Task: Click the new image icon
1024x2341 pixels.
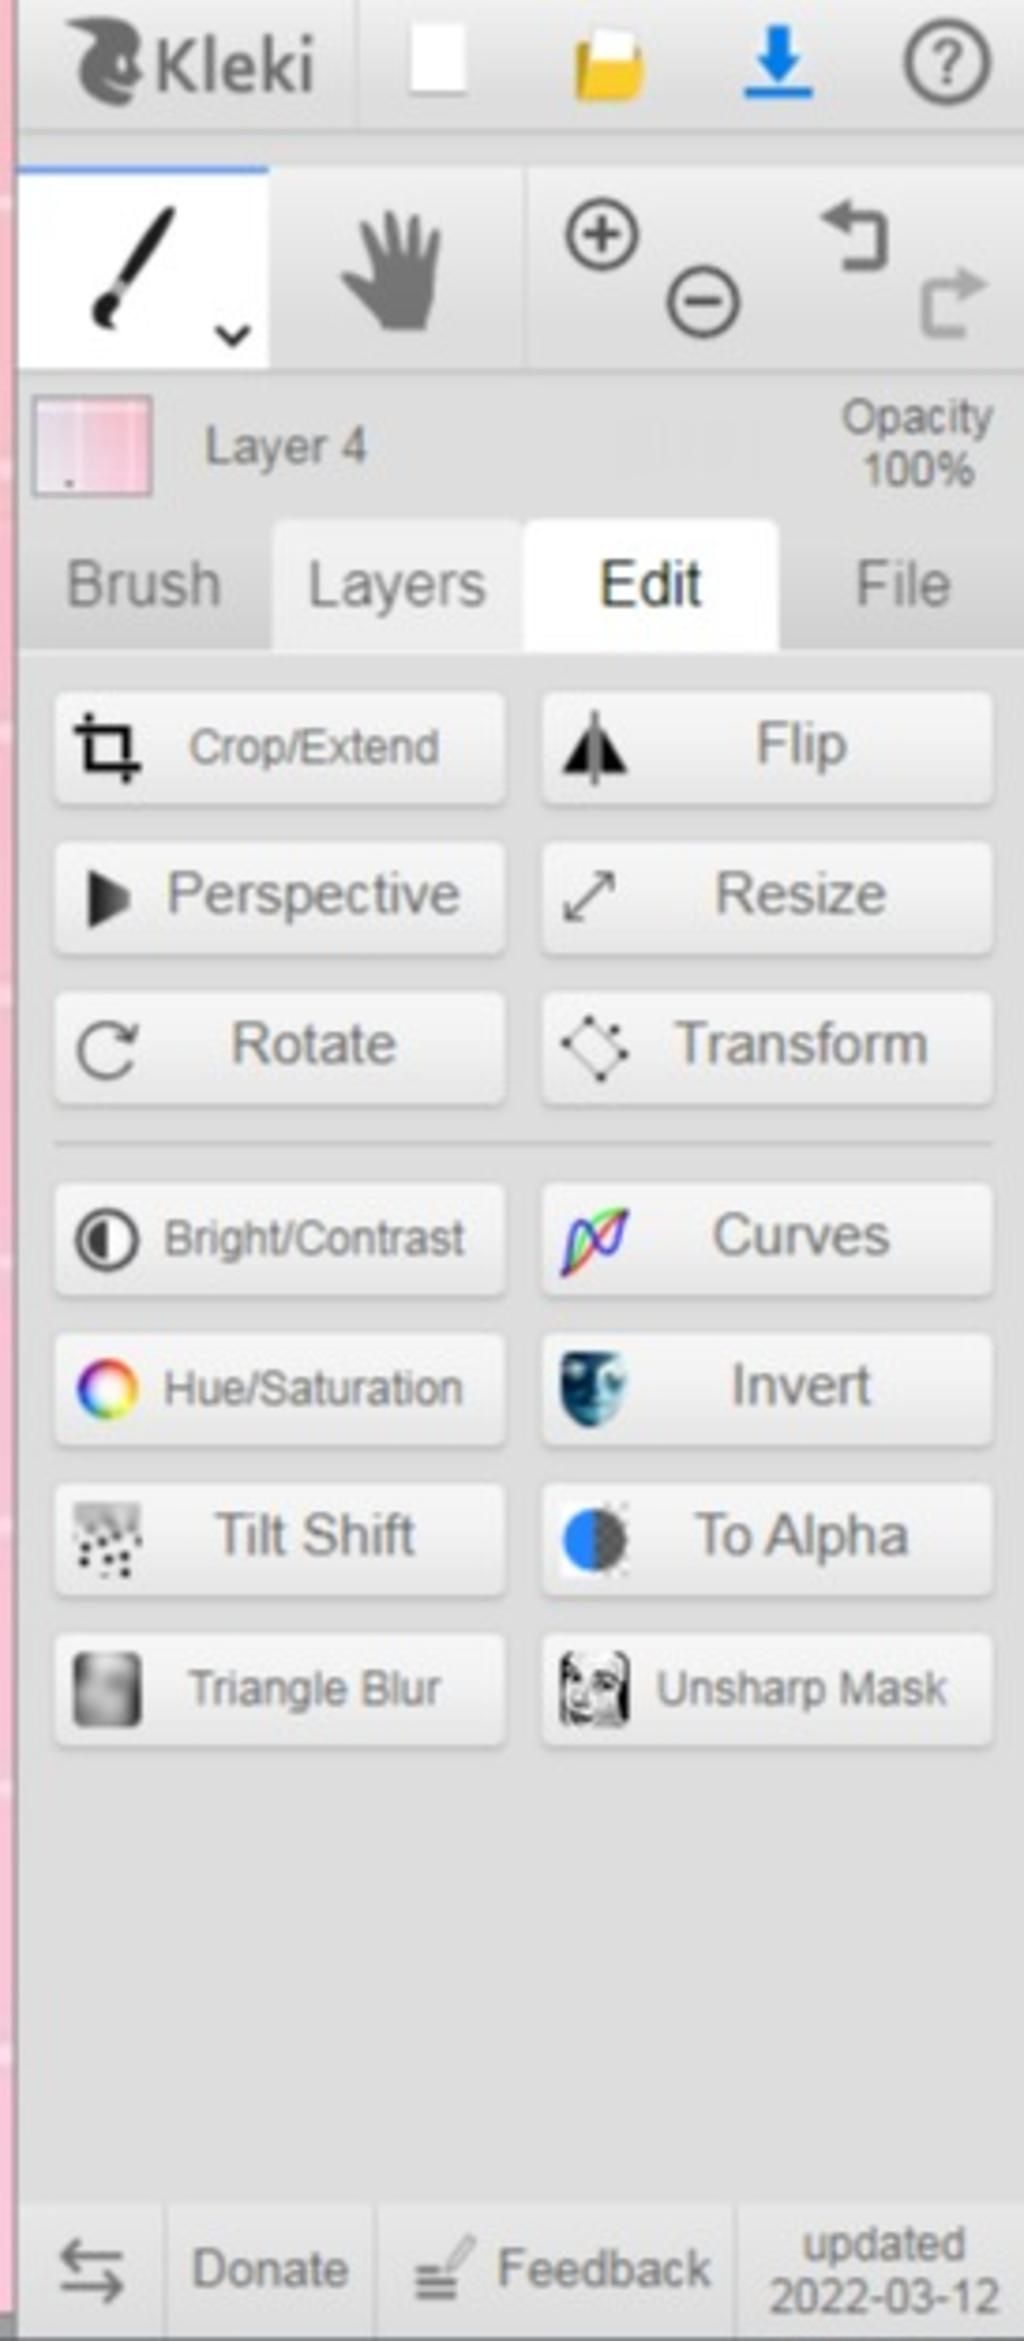Action: click(438, 61)
